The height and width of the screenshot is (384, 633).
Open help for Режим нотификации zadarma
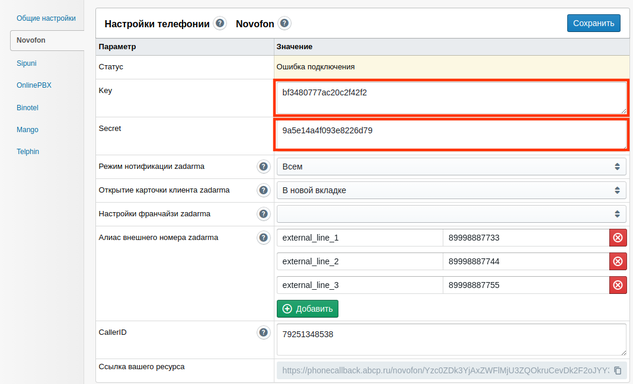(263, 166)
